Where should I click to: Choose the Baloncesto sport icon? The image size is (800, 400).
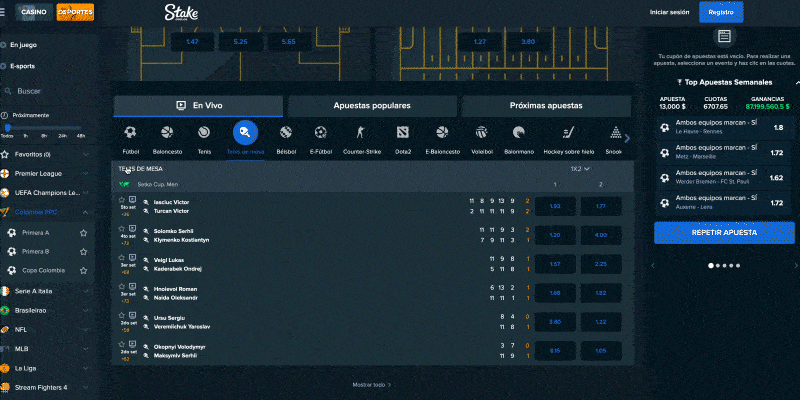[167, 132]
